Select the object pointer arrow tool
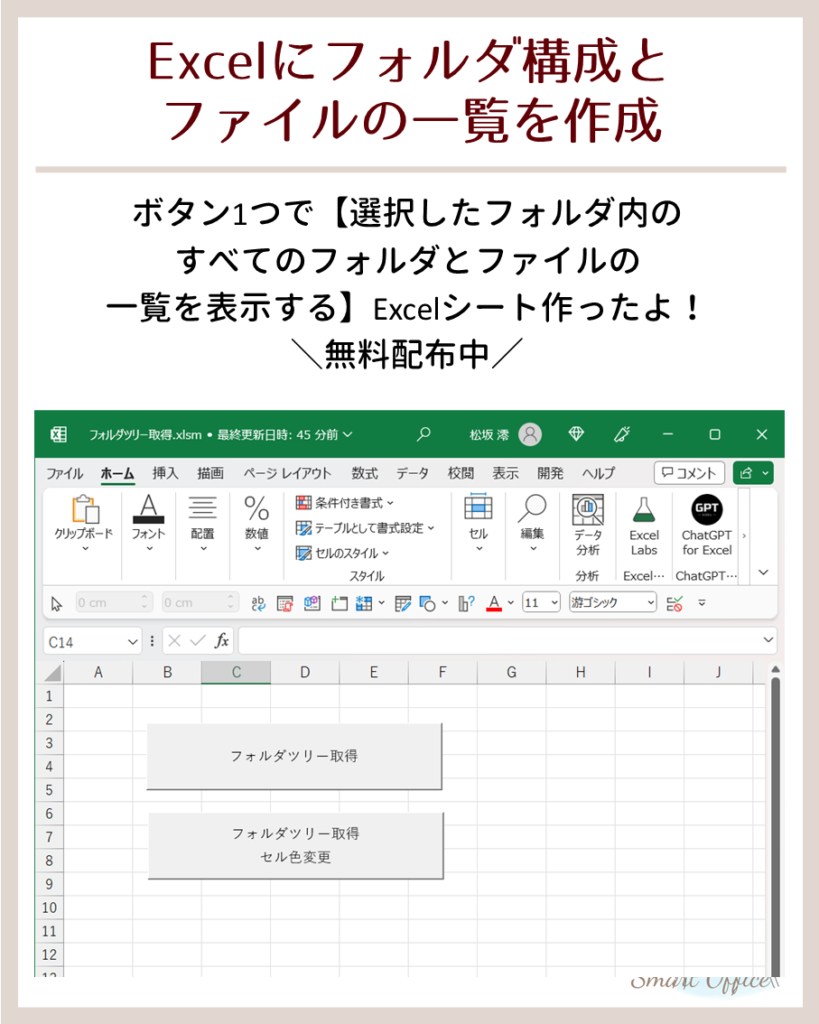The height and width of the screenshot is (1024, 819). 57,603
